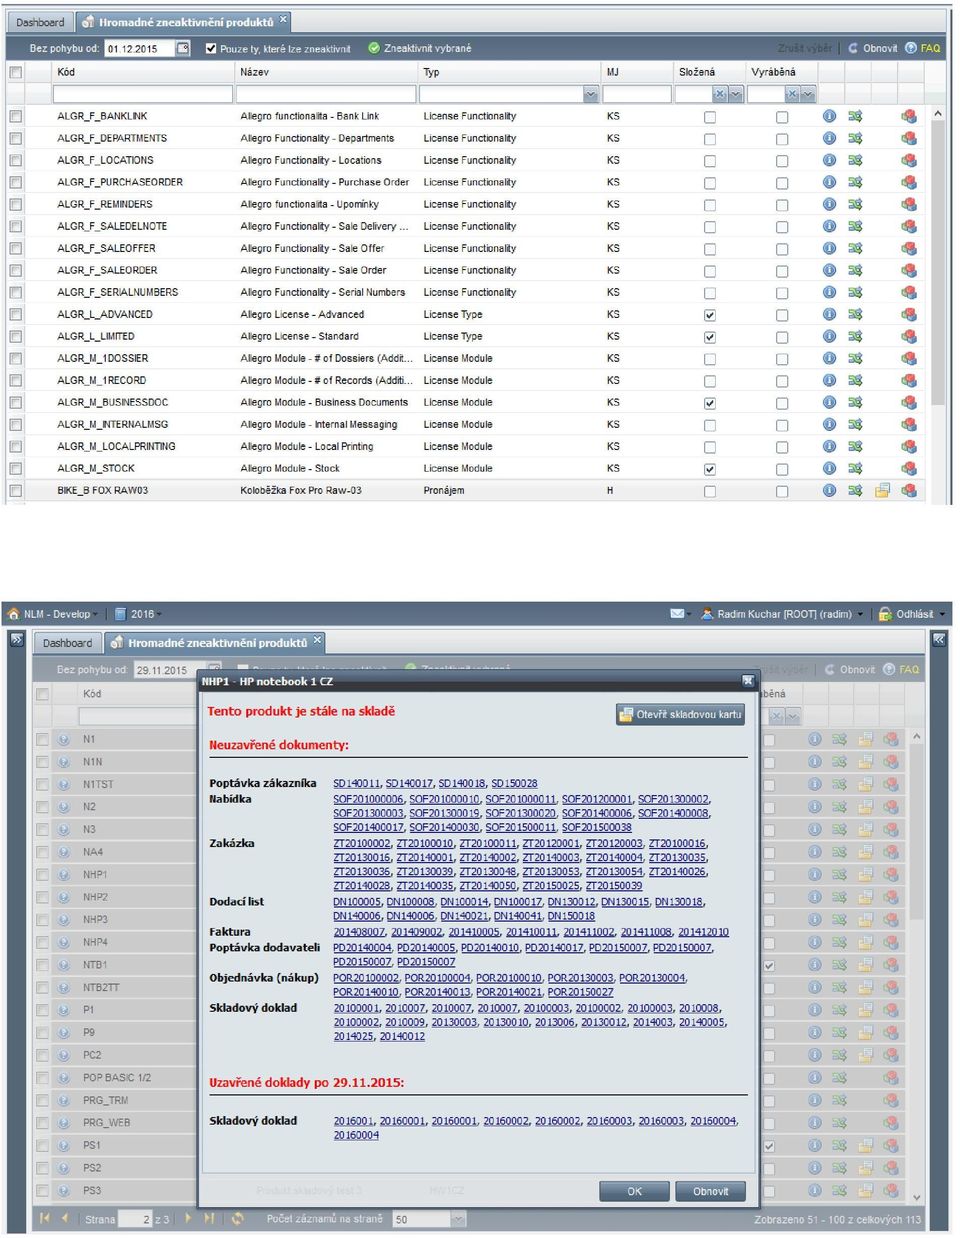
Task: Open order link ZT20100002
Action: [x=362, y=843]
